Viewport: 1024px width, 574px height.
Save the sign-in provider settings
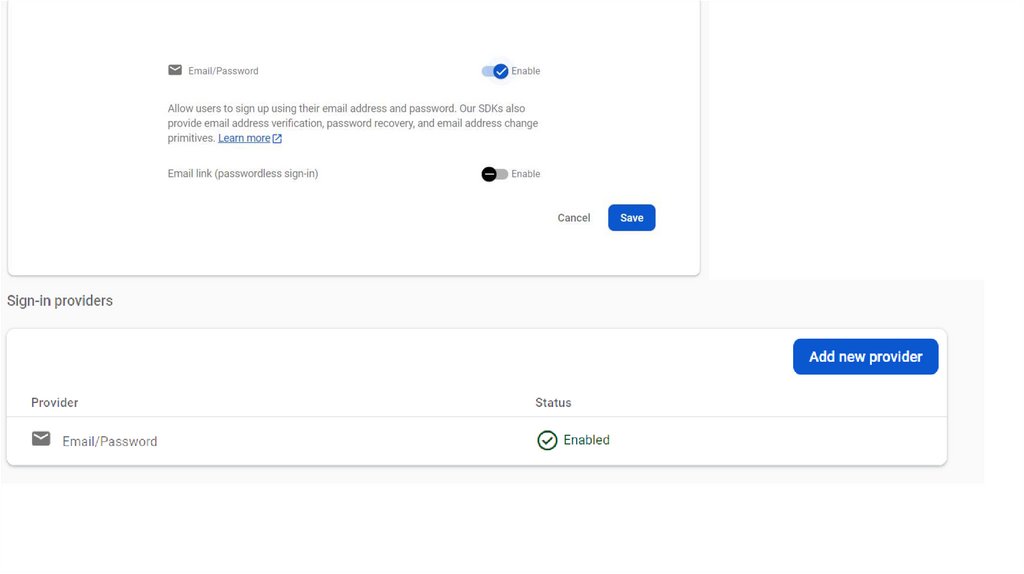(631, 218)
